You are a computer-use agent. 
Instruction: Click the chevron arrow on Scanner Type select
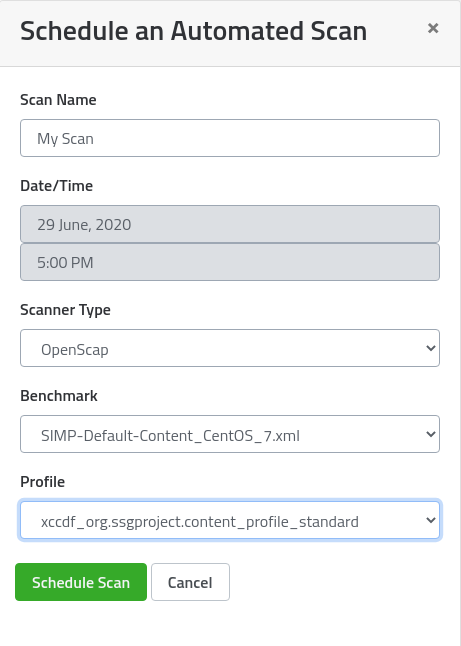(x=431, y=348)
